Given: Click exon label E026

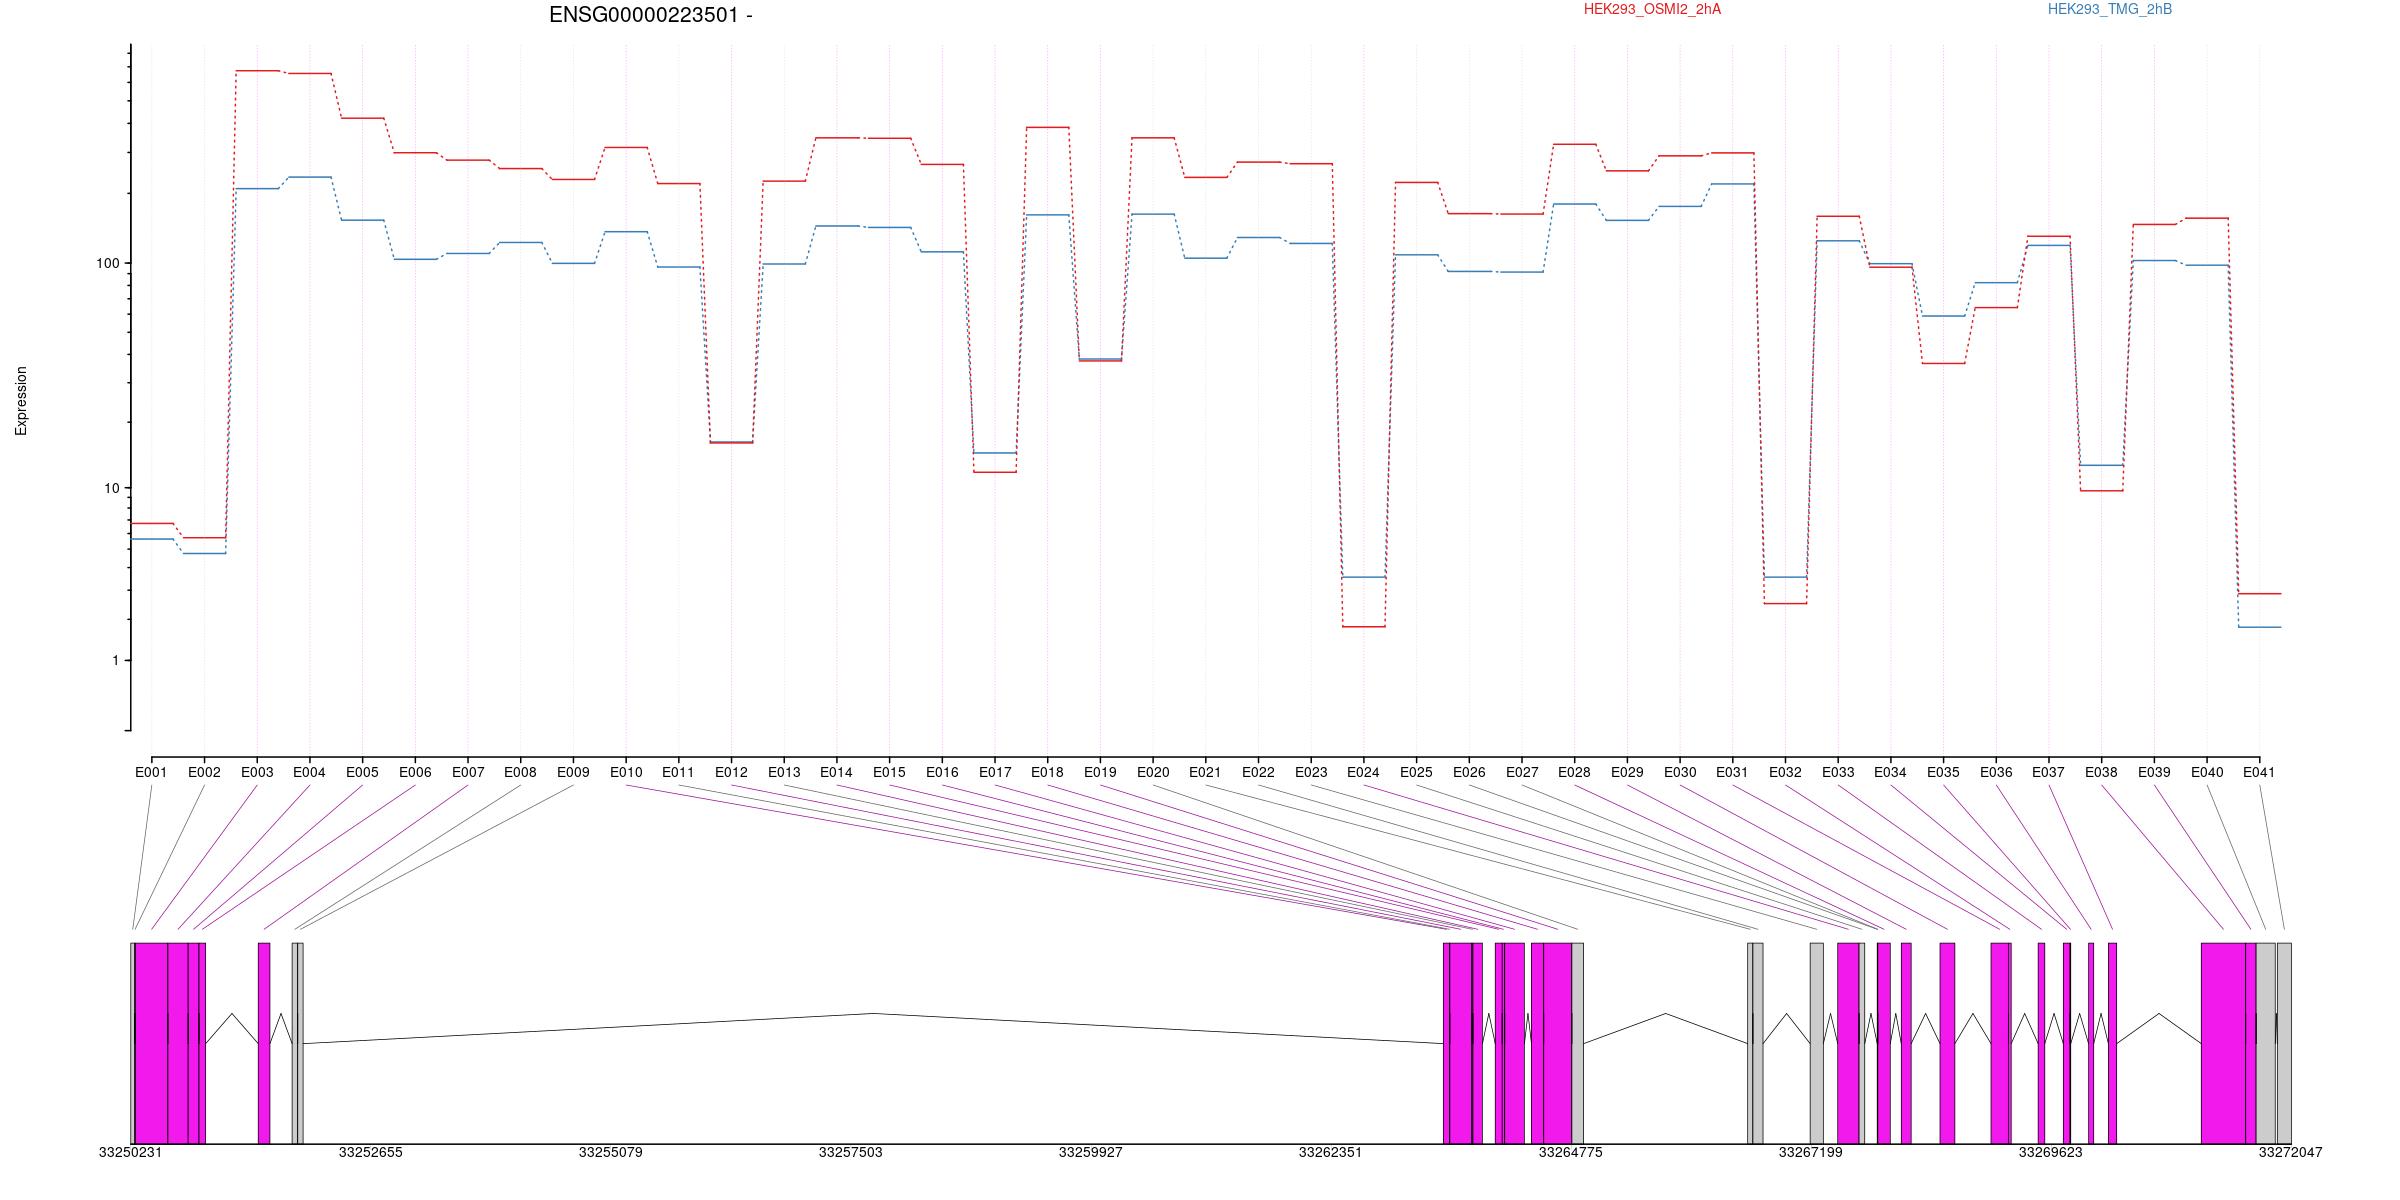Looking at the screenshot, I should [x=1469, y=772].
